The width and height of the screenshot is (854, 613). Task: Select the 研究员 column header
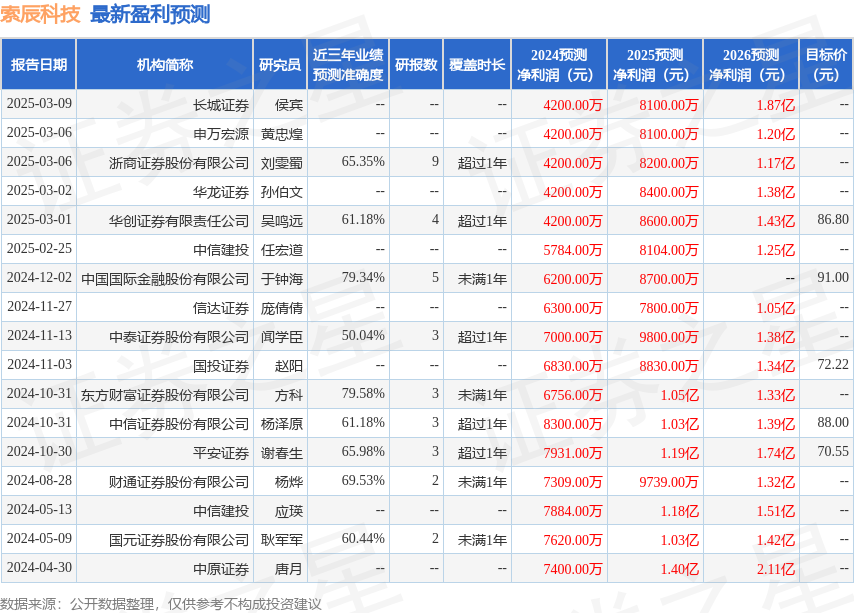(280, 65)
